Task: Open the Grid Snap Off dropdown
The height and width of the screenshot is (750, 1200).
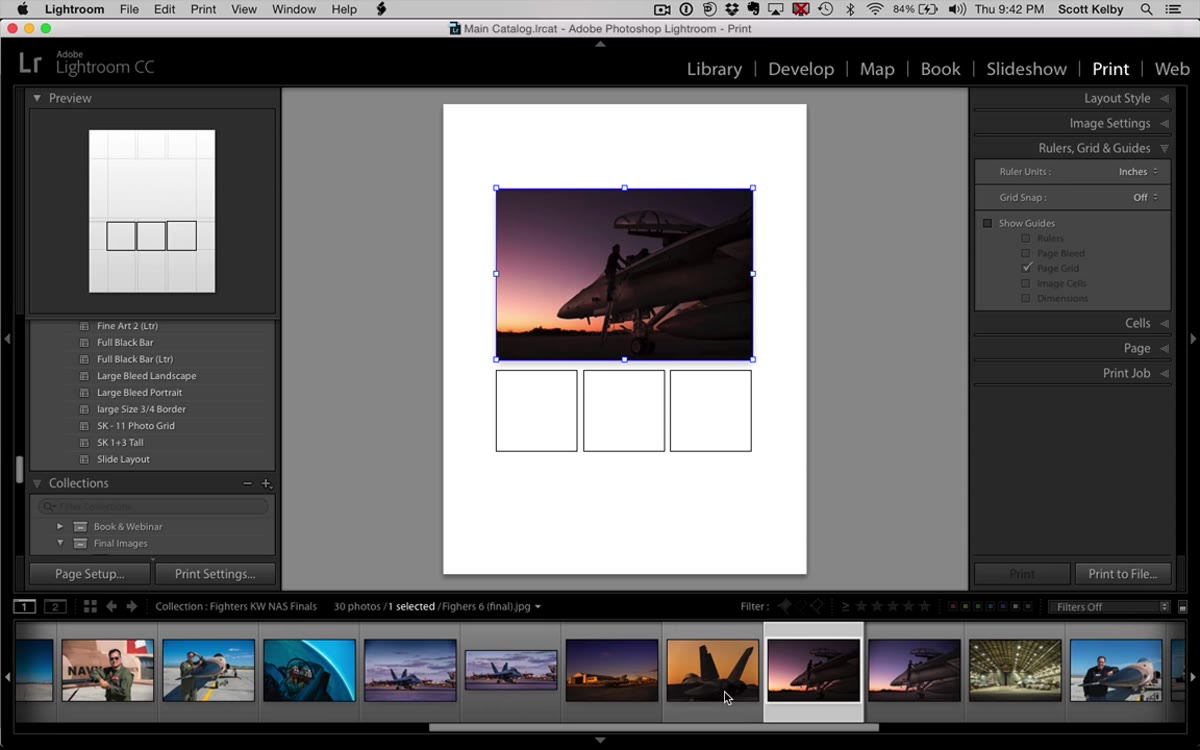Action: (1145, 198)
